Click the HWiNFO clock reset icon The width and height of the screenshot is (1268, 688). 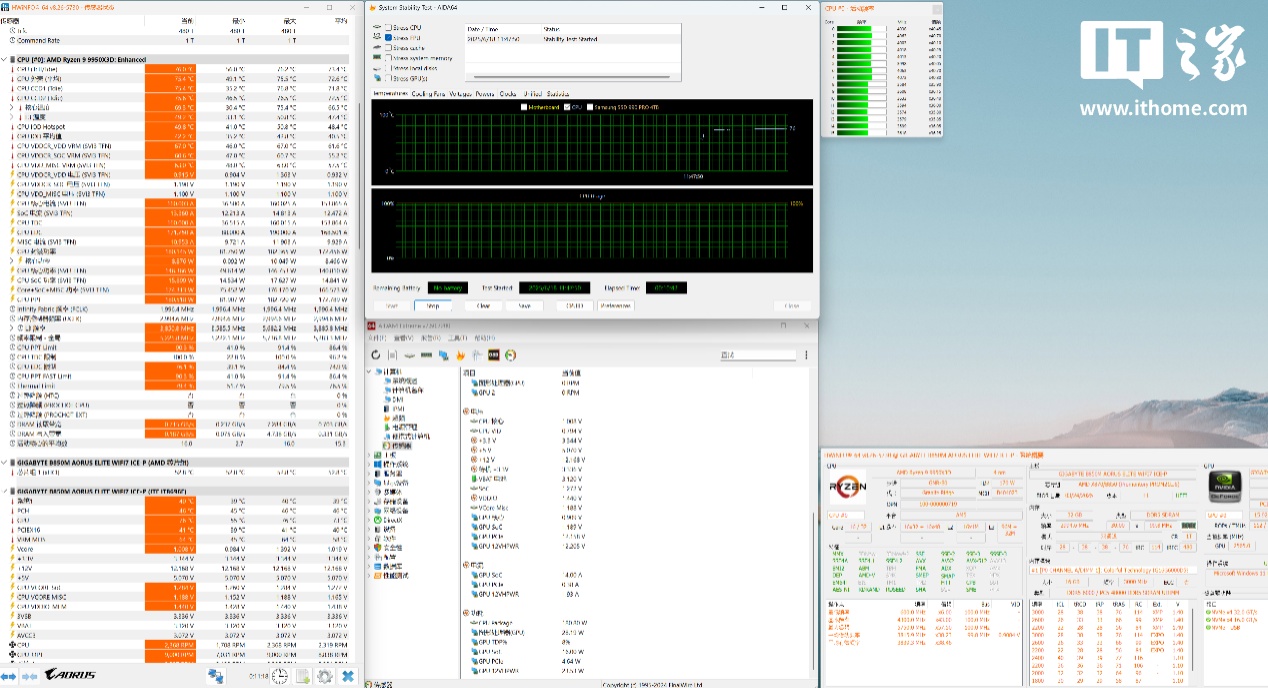pos(279,677)
